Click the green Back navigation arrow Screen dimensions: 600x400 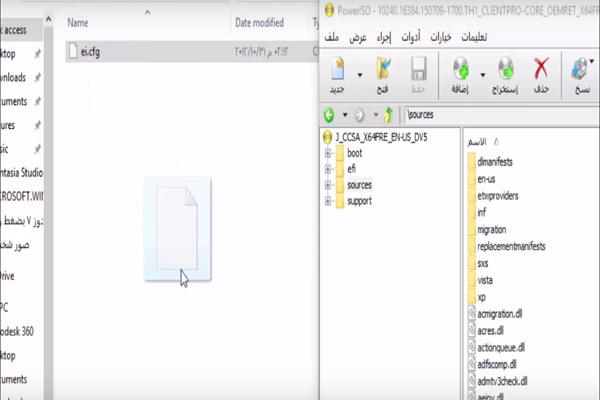pyautogui.click(x=329, y=115)
